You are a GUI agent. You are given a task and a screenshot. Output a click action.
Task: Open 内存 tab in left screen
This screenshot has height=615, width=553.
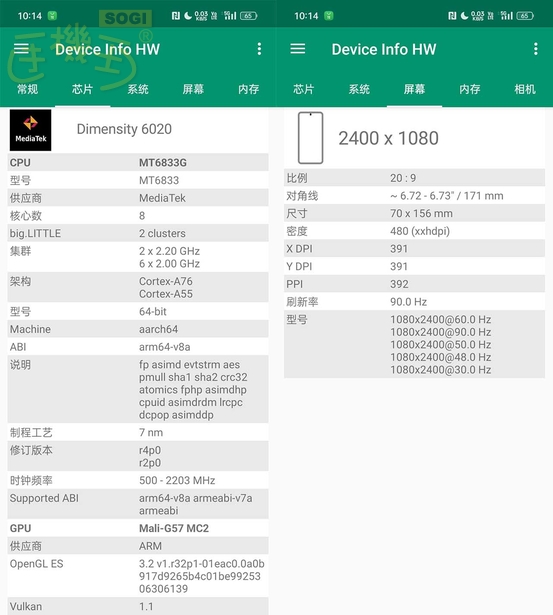248,89
